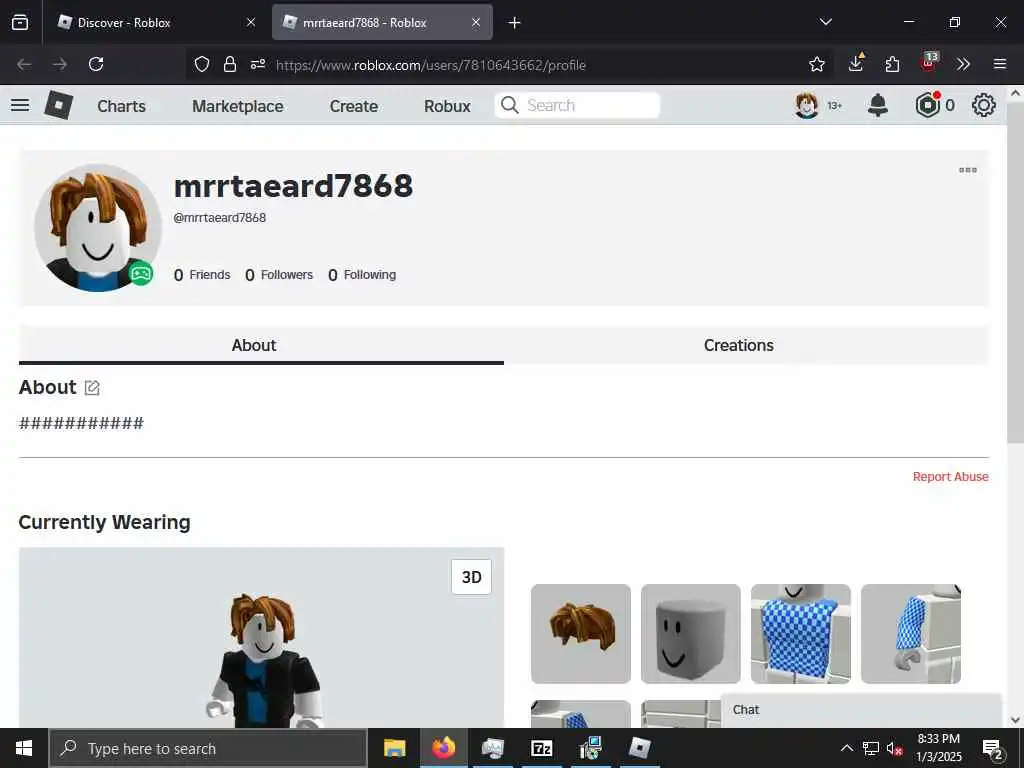Open File Explorer from taskbar
This screenshot has height=768, width=1024.
394,748
